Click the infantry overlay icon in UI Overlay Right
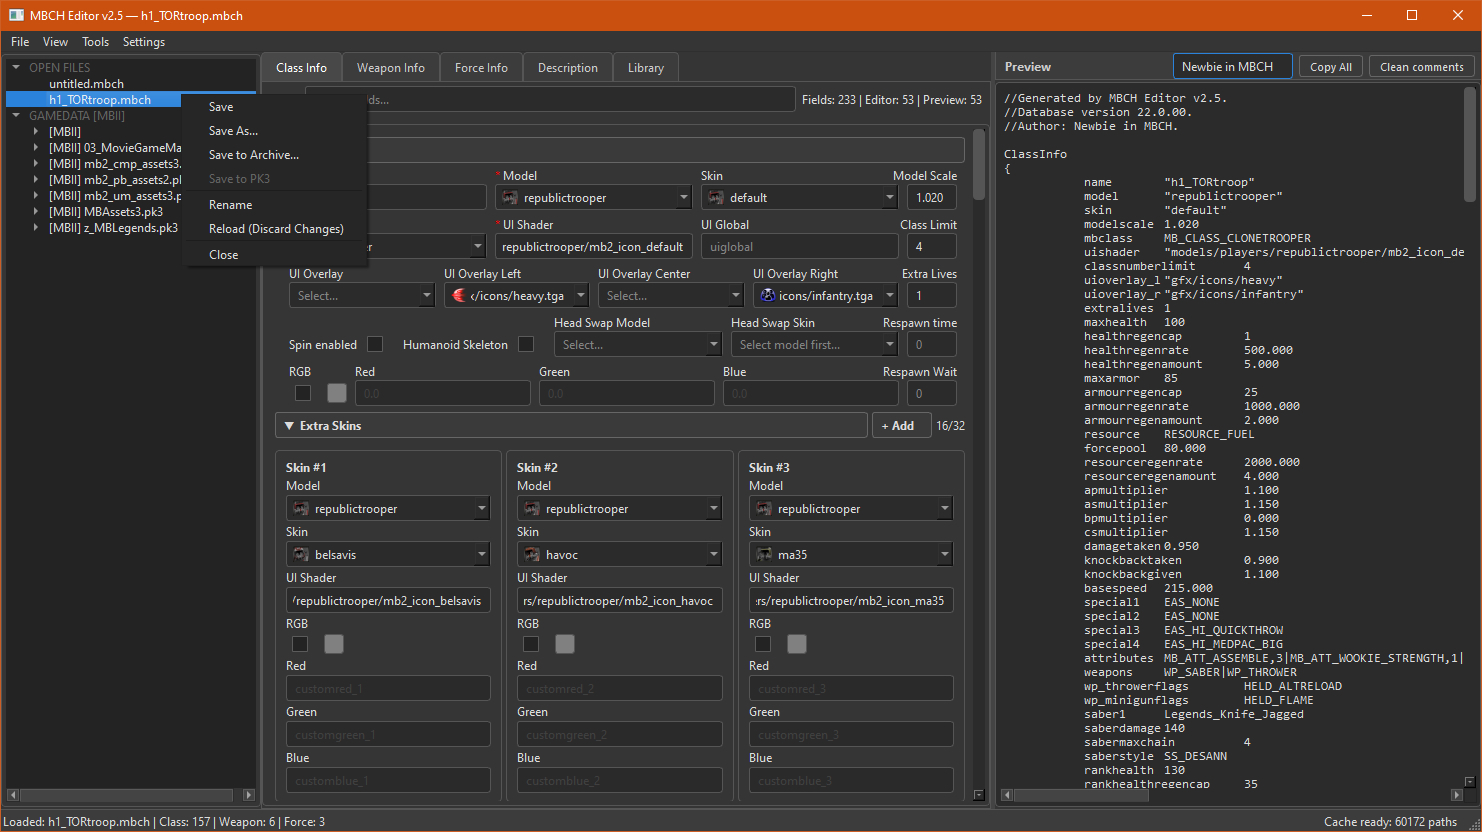Image resolution: width=1482 pixels, height=832 pixels. [x=768, y=296]
